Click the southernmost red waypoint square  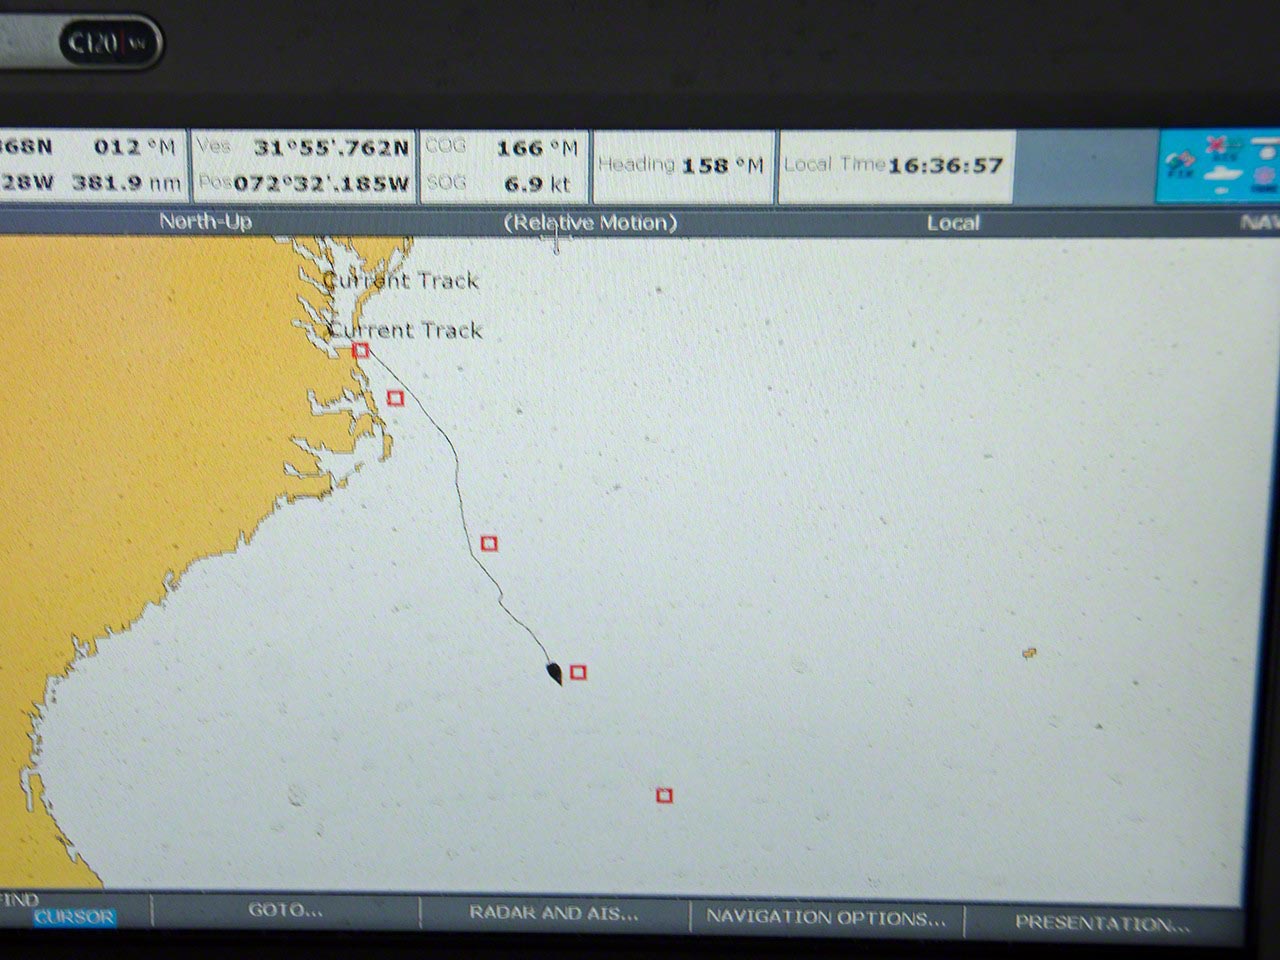(664, 795)
